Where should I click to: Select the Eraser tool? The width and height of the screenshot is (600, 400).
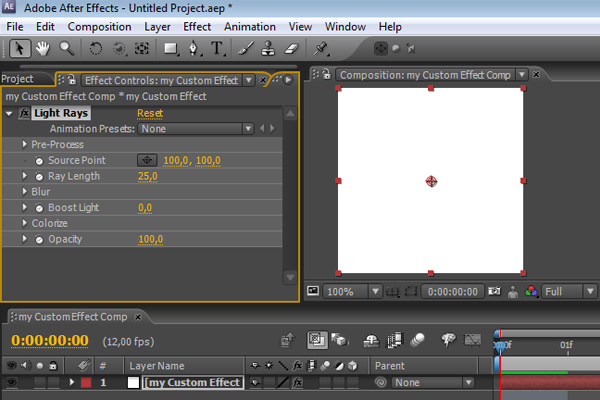click(292, 49)
